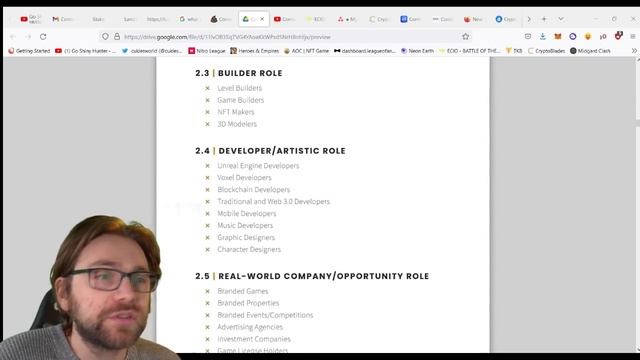This screenshot has width=640, height=360.
Task: Click the 2.4 DEVELOPER/ARTISTIC ROLE heading
Action: coord(270,151)
